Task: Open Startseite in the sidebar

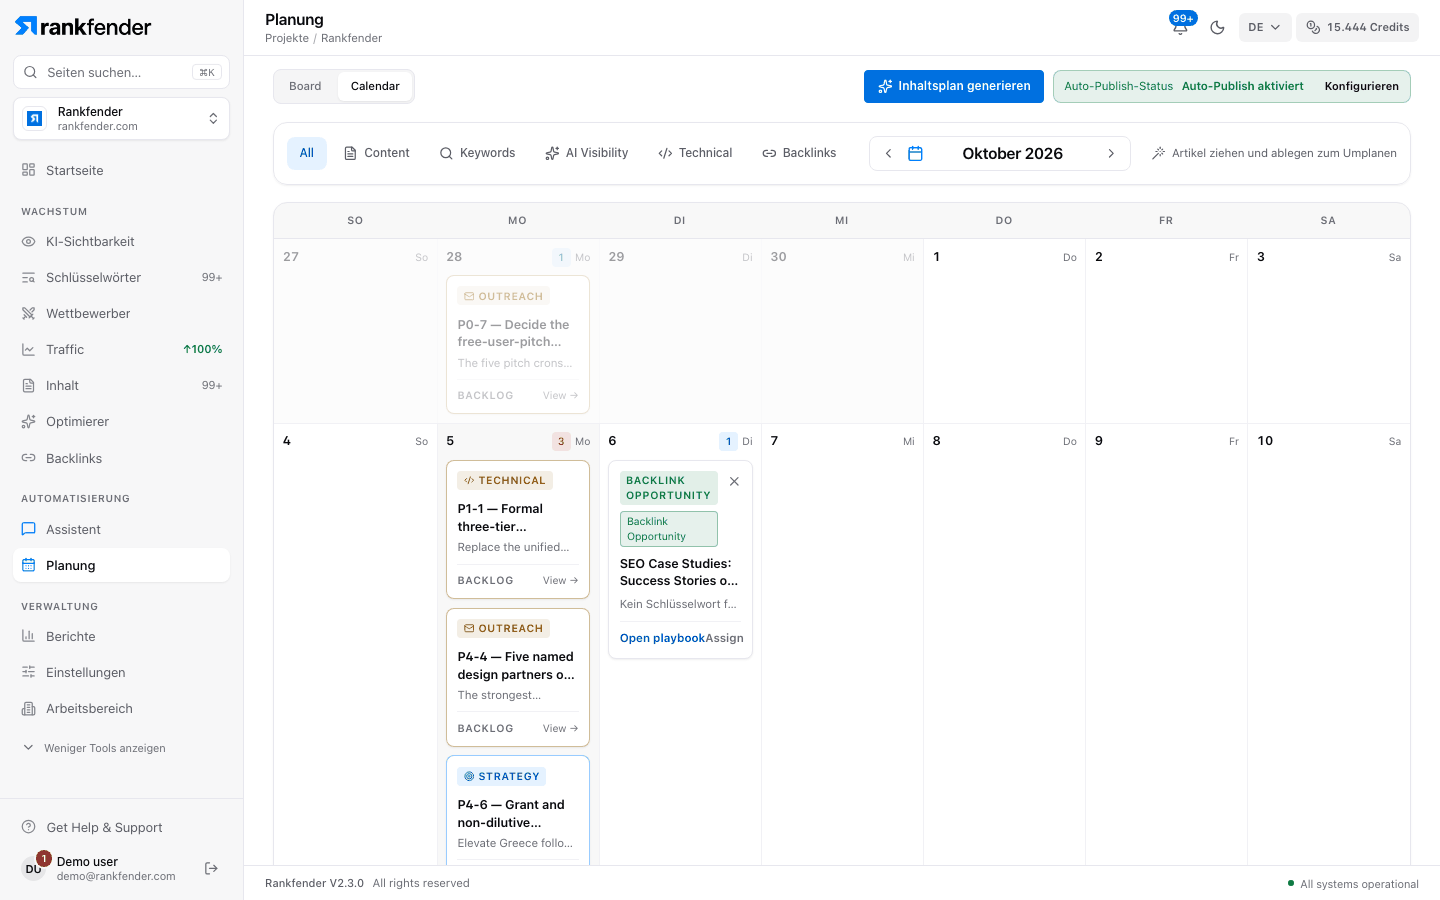Action: 121,170
